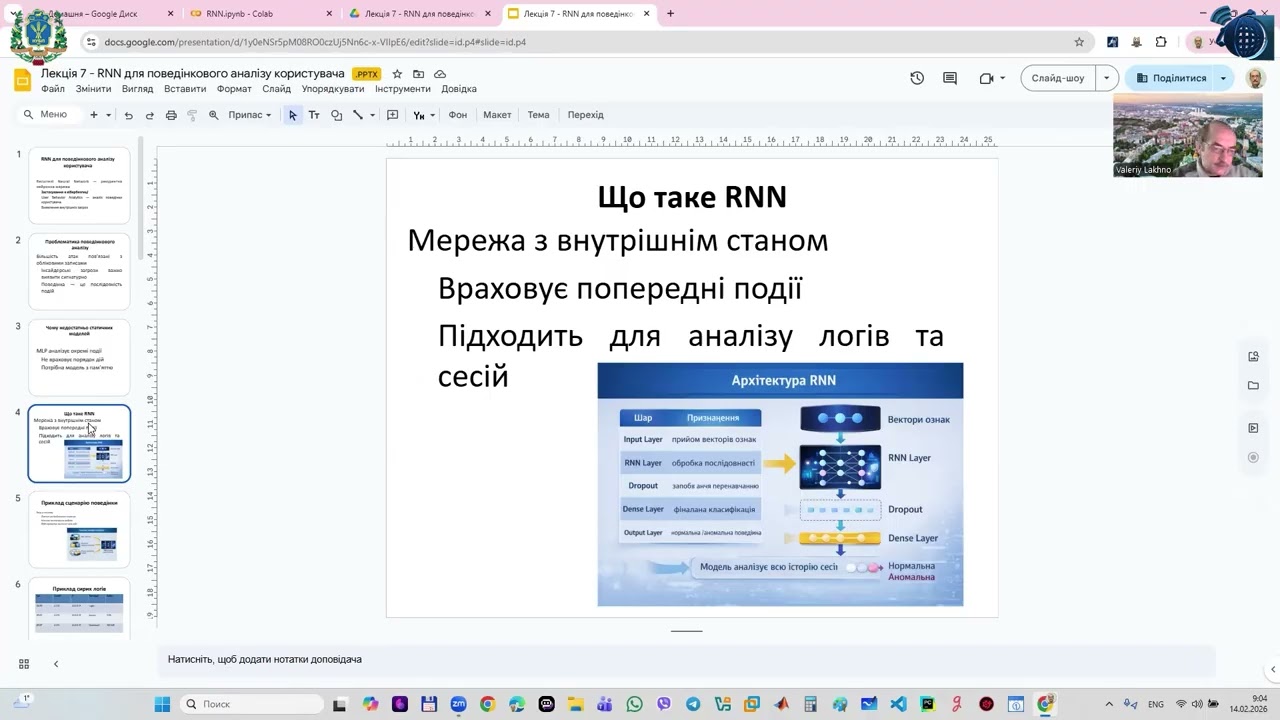1280x720 pixels.
Task: Collapse the filmstrip with the left chevron
Action: click(56, 664)
